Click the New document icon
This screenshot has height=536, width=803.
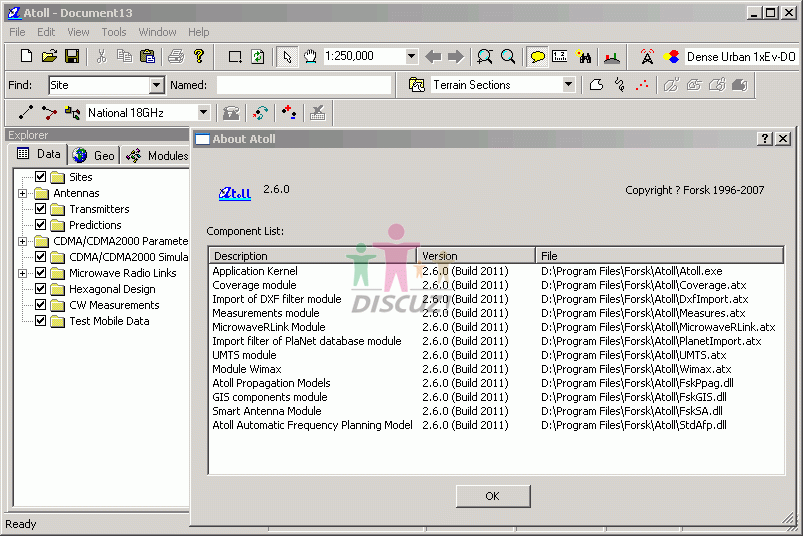tap(26, 57)
